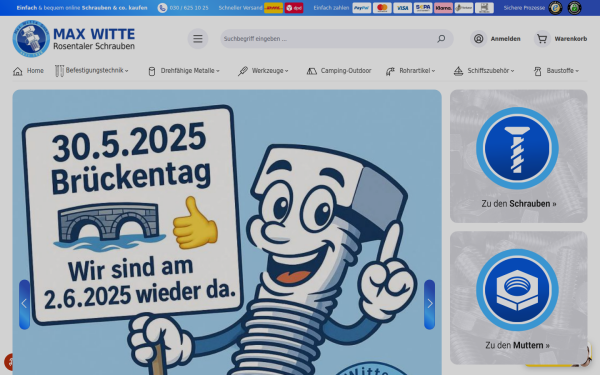The height and width of the screenshot is (375, 600).
Task: Click the Sichere Prozesse text
Action: 524,8
